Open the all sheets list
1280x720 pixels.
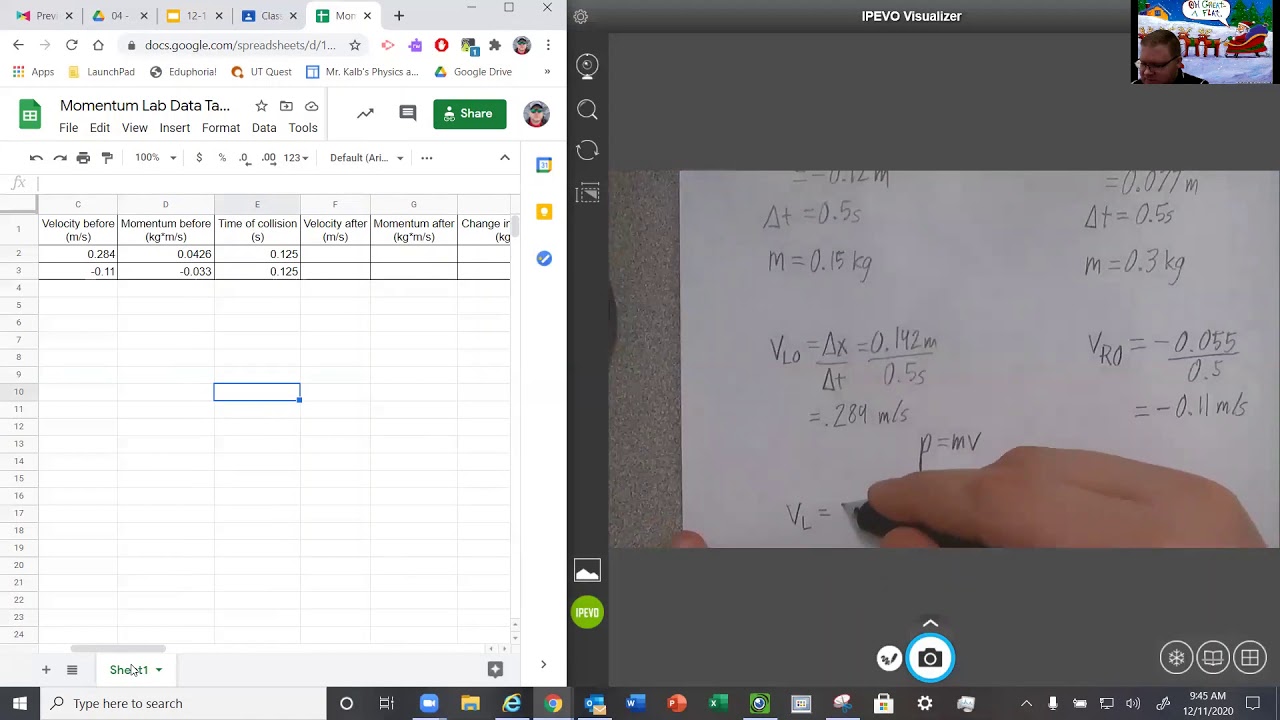pyautogui.click(x=72, y=670)
